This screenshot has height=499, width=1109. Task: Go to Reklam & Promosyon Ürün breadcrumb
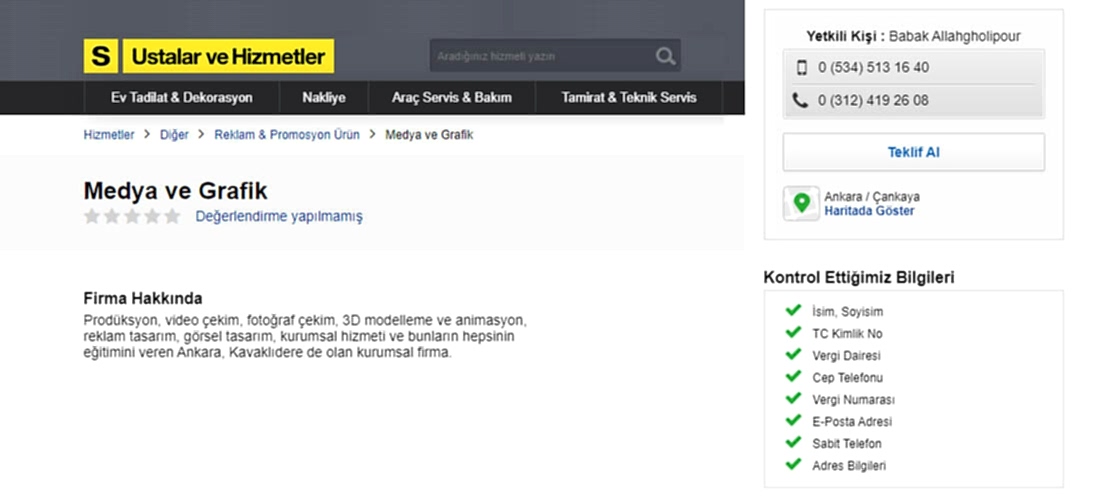tap(287, 135)
